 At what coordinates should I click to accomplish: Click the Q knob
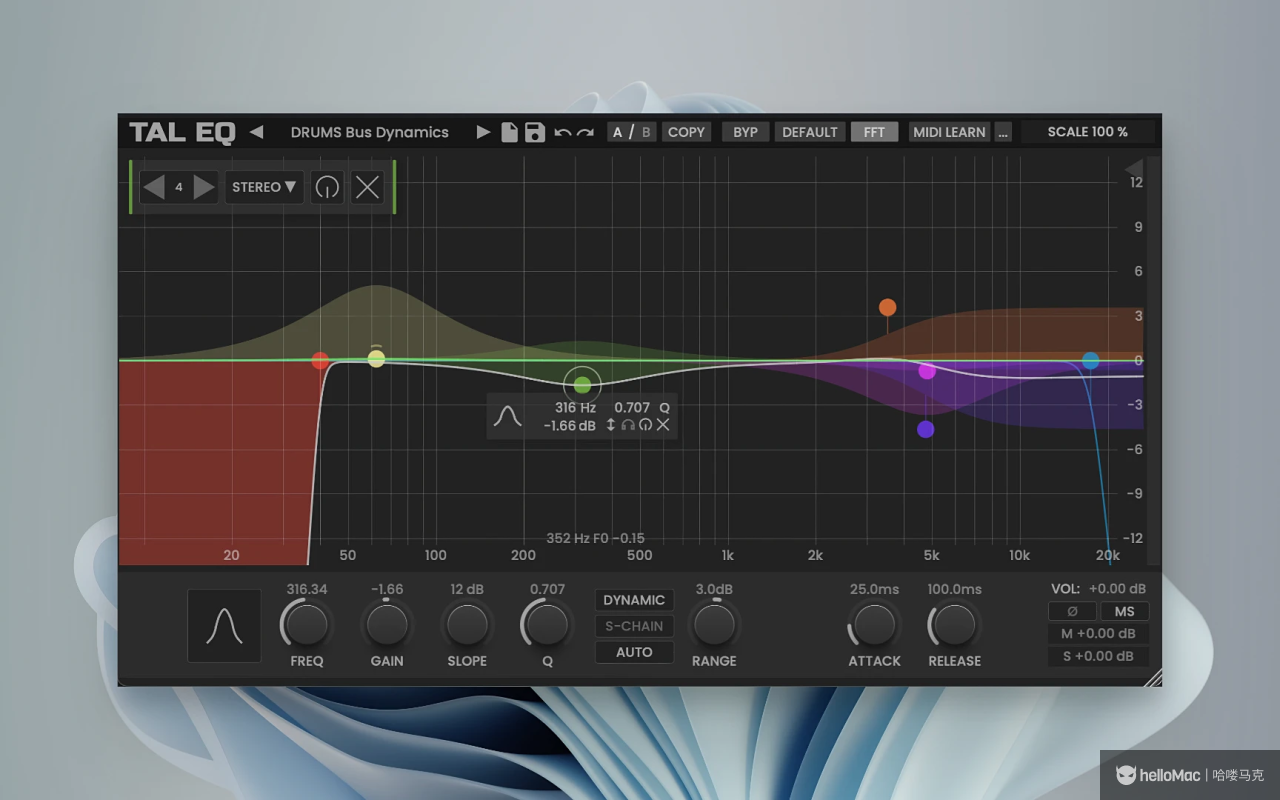pyautogui.click(x=547, y=625)
